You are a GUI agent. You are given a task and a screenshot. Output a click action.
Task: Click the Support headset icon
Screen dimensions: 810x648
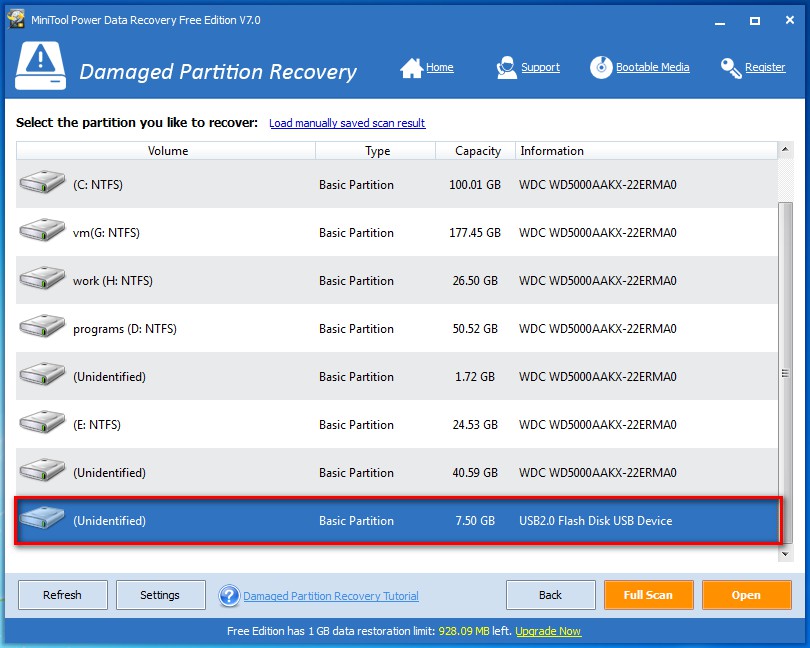(x=507, y=68)
